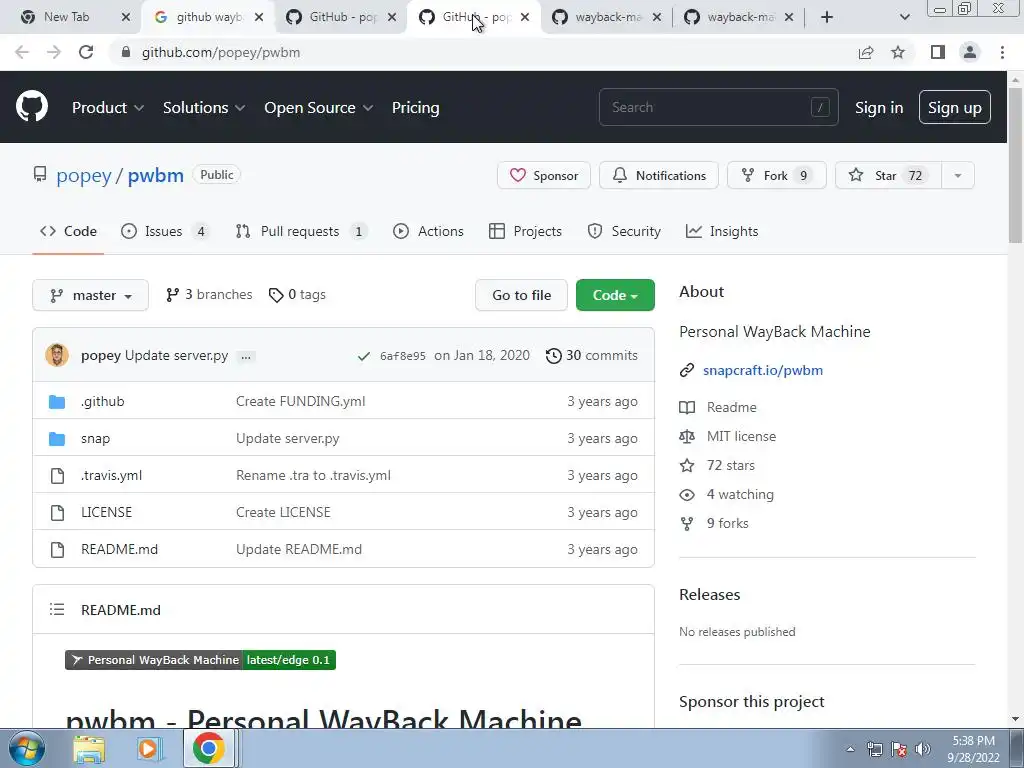Viewport: 1024px width, 768px height.
Task: Click the .github folder icon
Action: point(57,402)
